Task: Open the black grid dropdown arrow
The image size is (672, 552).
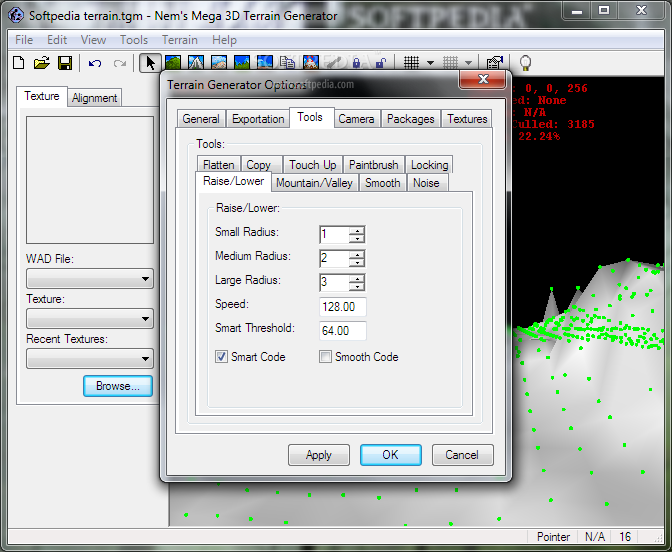Action: point(430,63)
